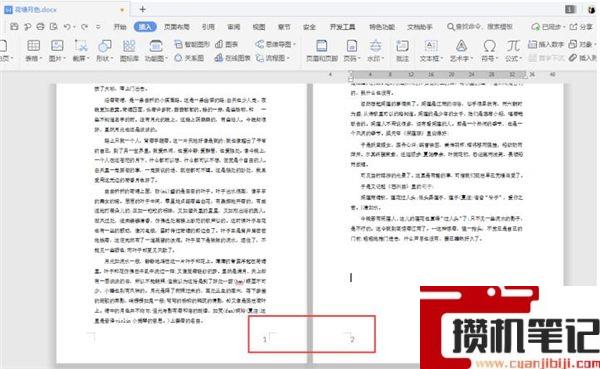
Task: Switch to the 开始 ribbon tab
Action: [x=120, y=27]
